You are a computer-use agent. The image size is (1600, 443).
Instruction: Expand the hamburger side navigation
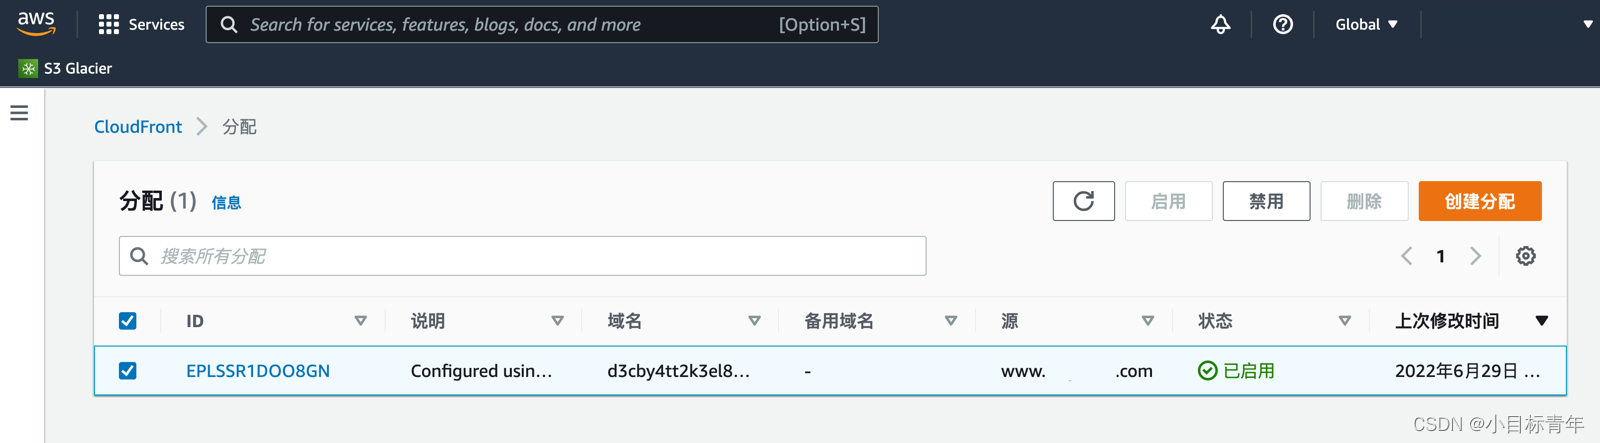pos(19,113)
